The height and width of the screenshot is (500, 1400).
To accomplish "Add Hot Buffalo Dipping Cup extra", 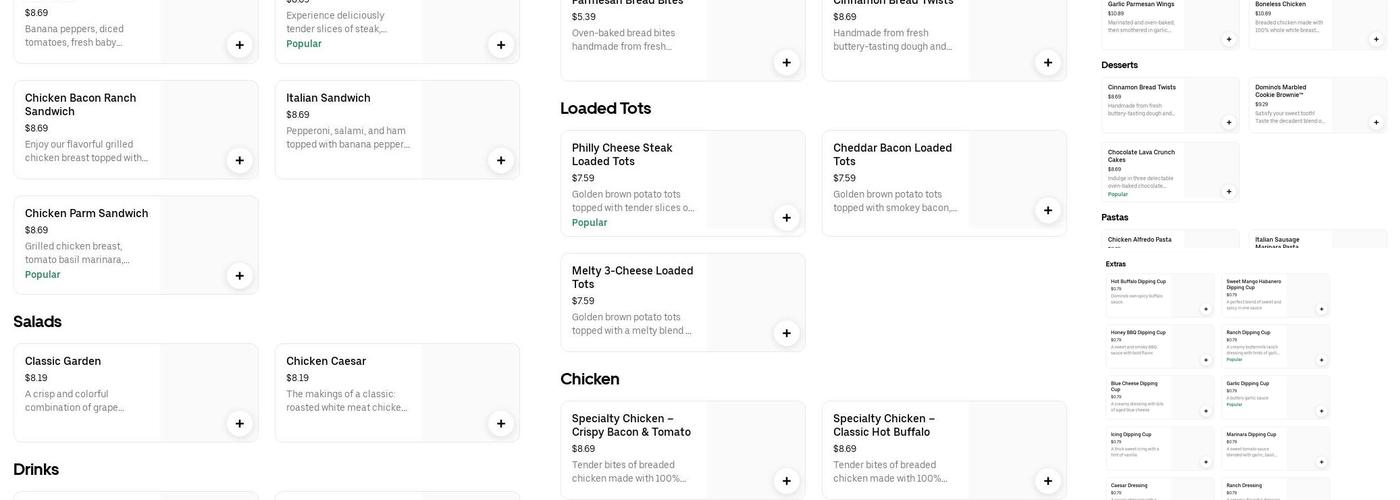I will tap(1206, 309).
